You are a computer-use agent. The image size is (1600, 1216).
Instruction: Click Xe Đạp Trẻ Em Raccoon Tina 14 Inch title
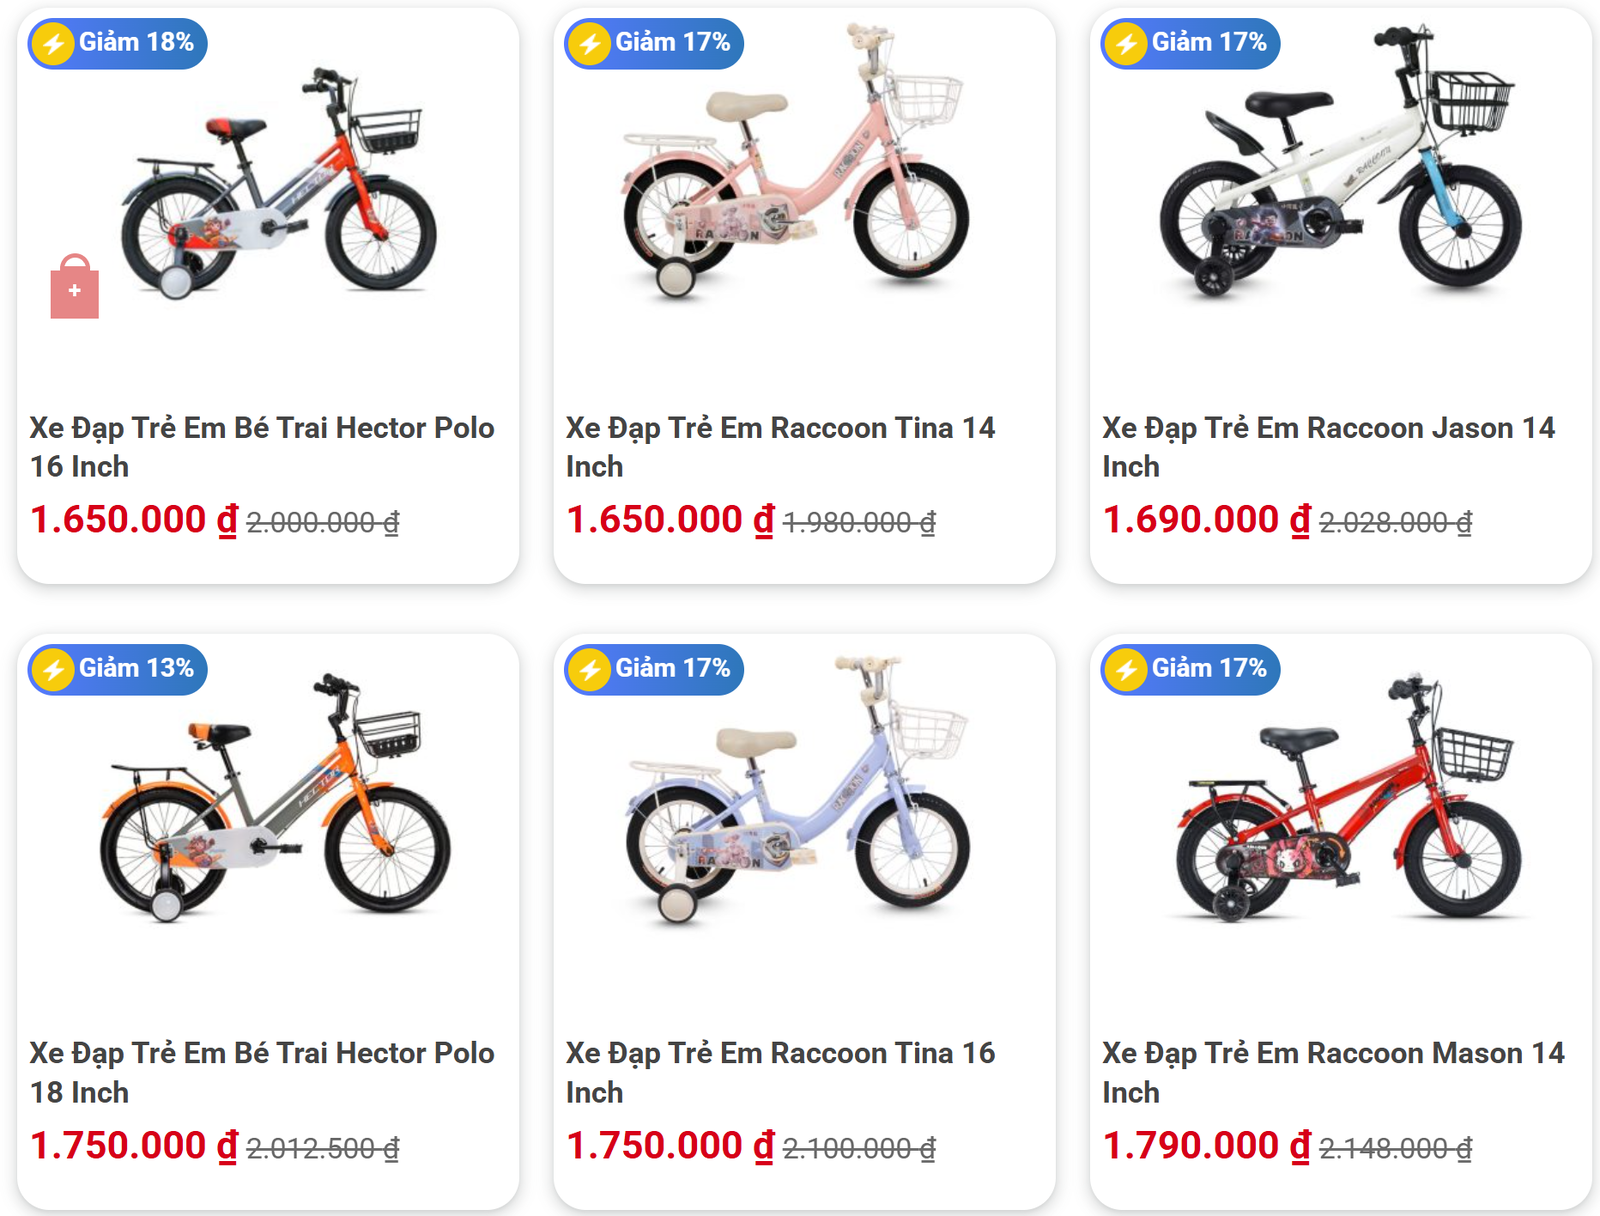[780, 447]
